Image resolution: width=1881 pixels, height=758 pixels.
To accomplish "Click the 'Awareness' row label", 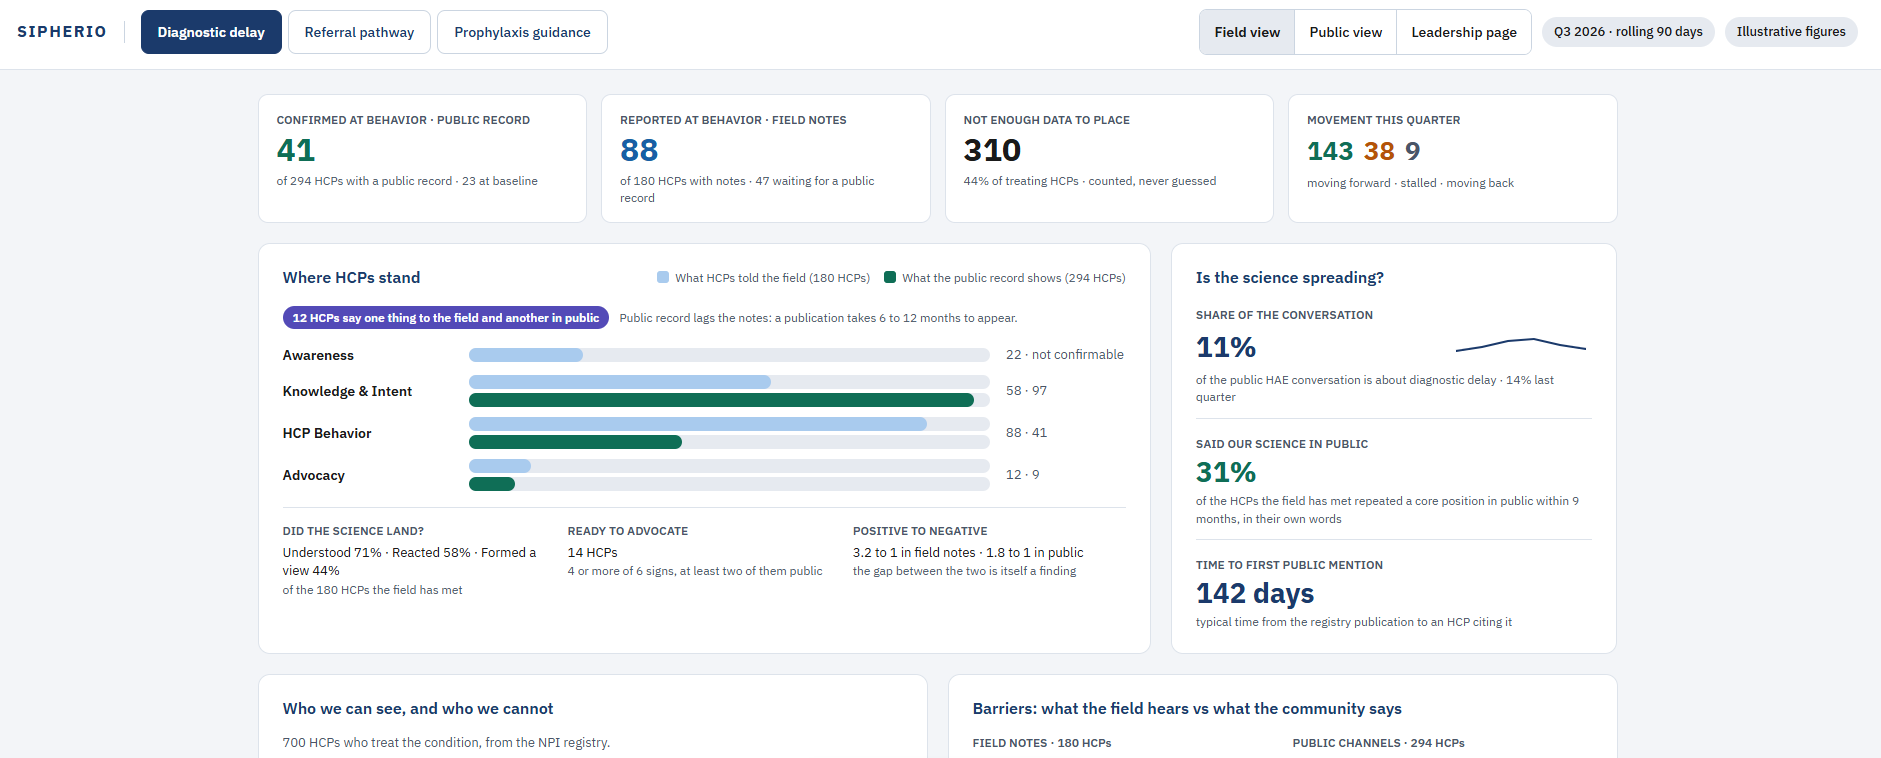I will click(318, 355).
